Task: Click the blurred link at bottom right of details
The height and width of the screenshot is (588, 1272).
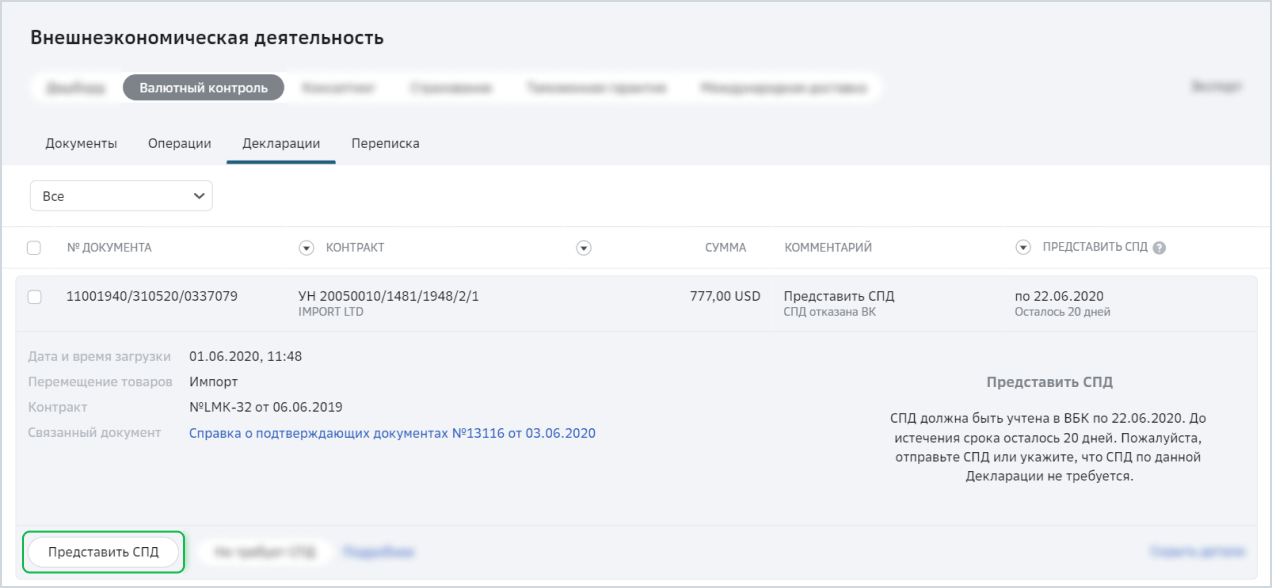Action: [x=1198, y=552]
